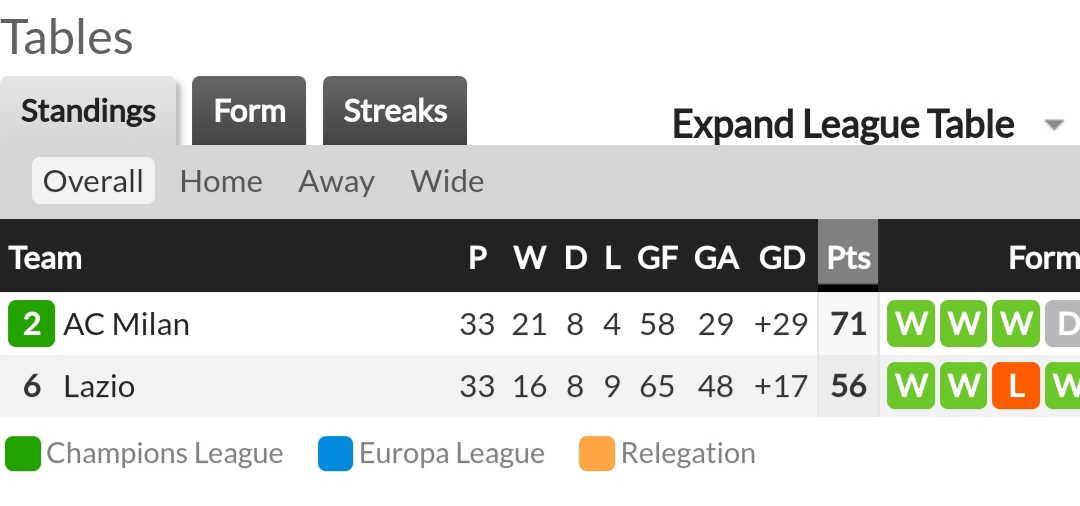Click AC Milan's green position 2 badge
This screenshot has height=506, width=1080.
[31, 324]
